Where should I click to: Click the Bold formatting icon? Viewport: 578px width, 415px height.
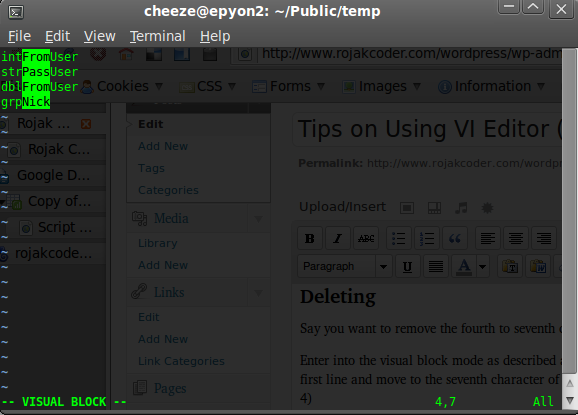310,238
